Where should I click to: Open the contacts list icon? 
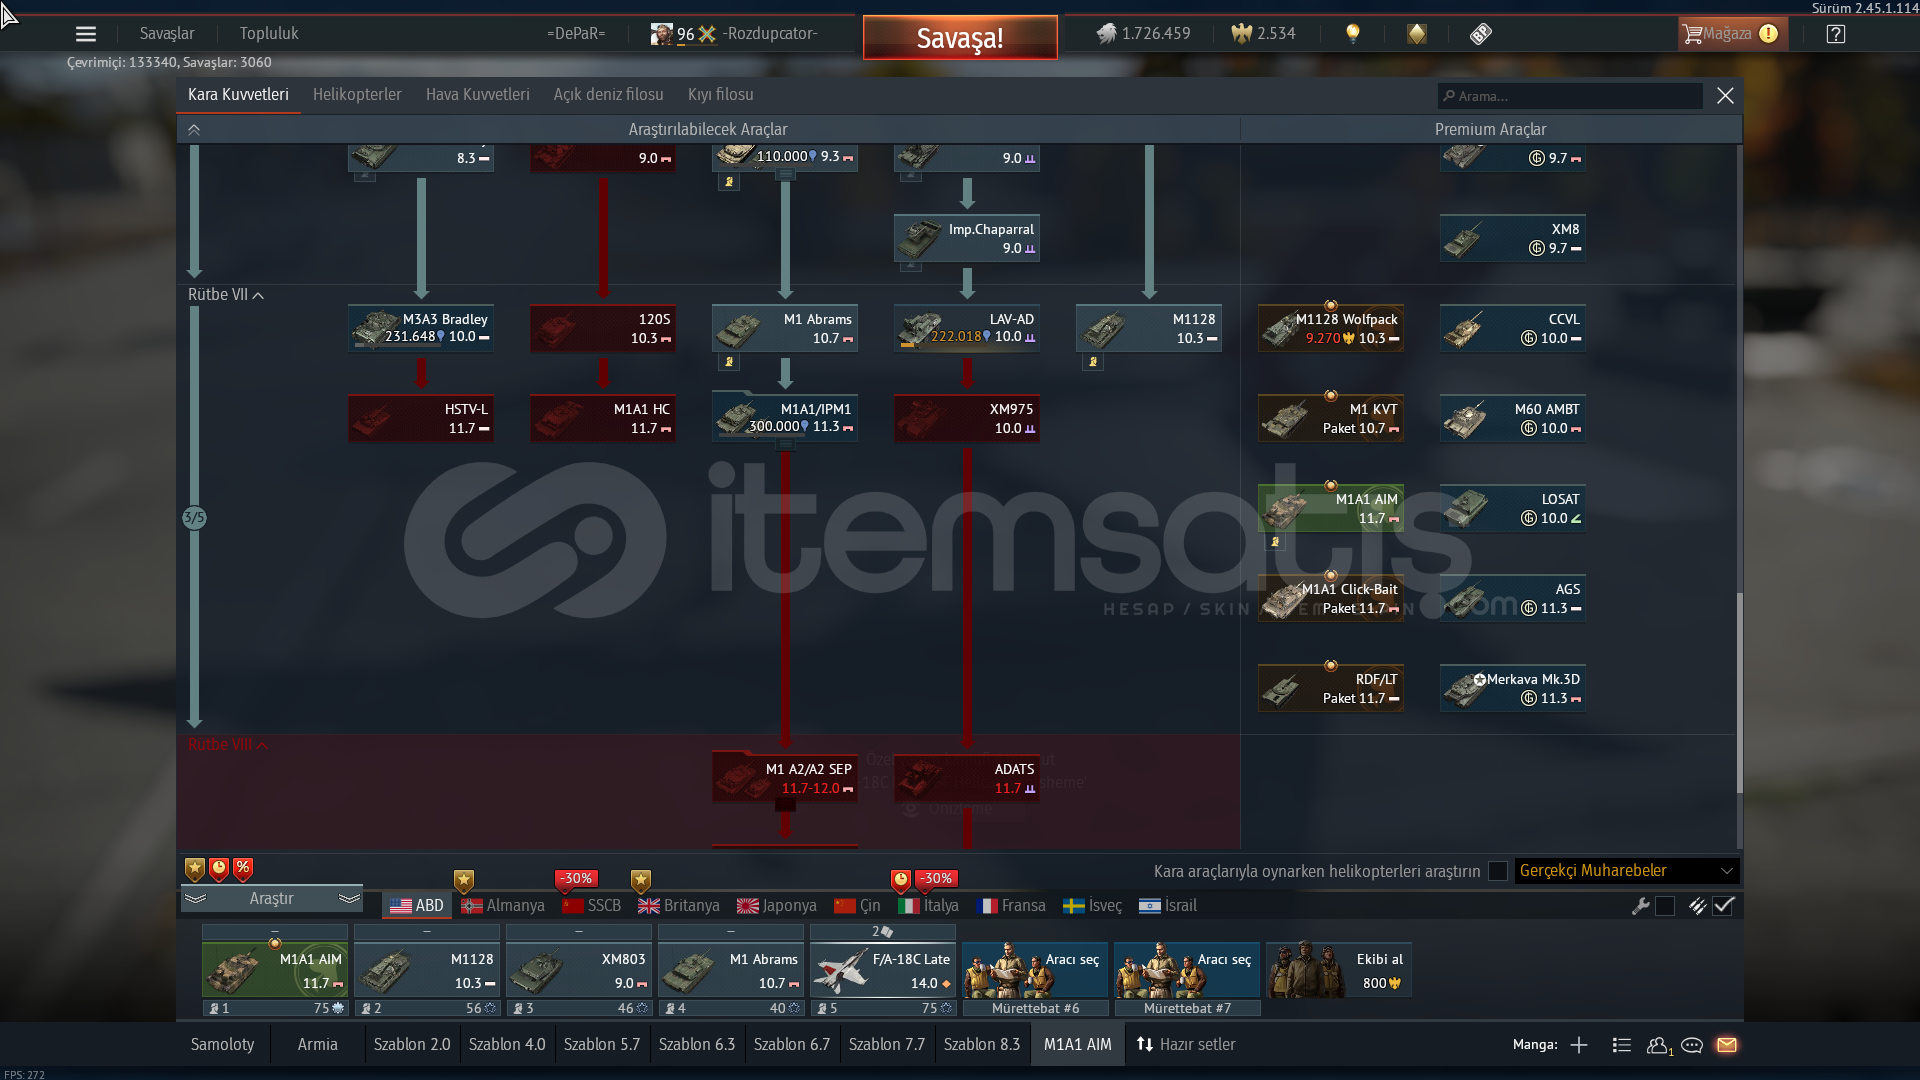tap(1622, 1045)
